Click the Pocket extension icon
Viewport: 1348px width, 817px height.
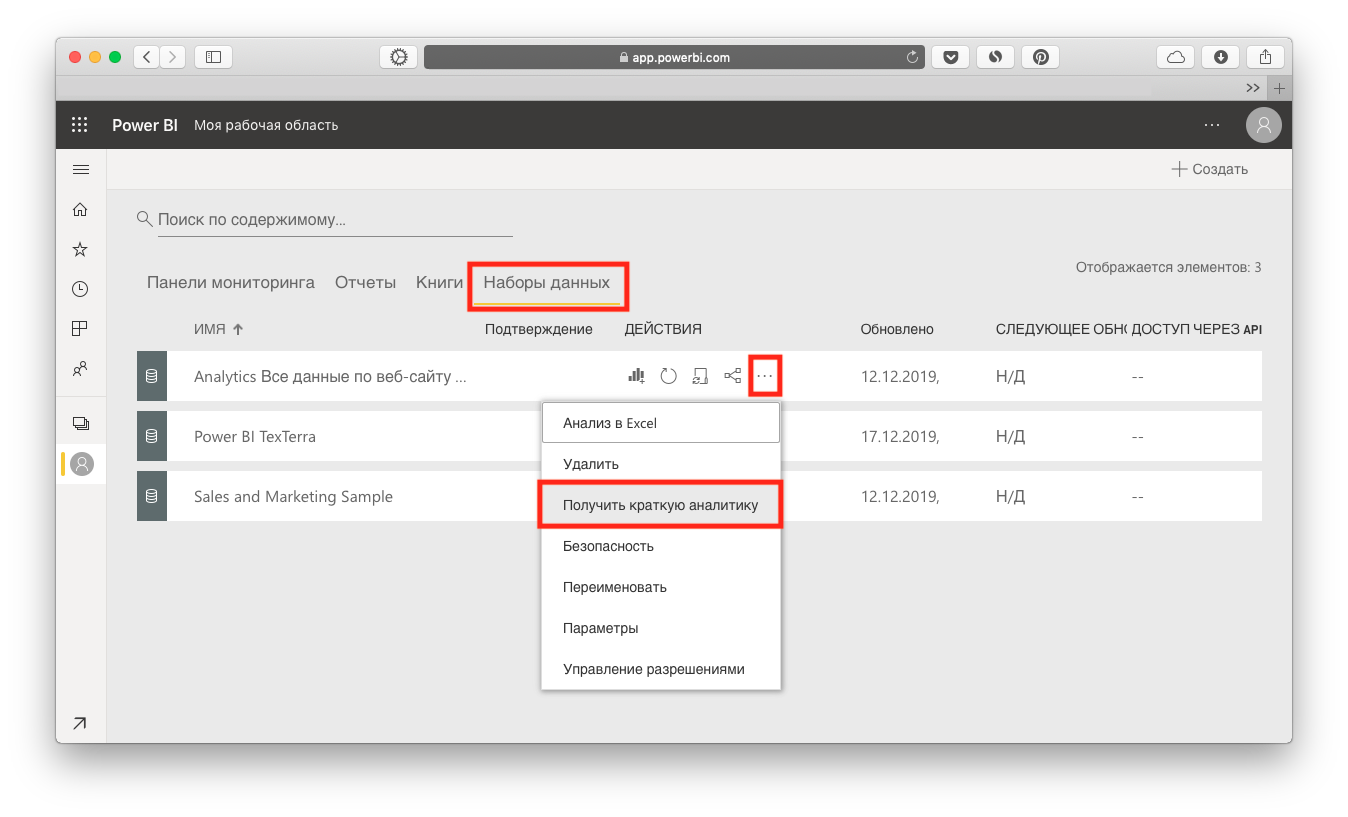pos(950,57)
